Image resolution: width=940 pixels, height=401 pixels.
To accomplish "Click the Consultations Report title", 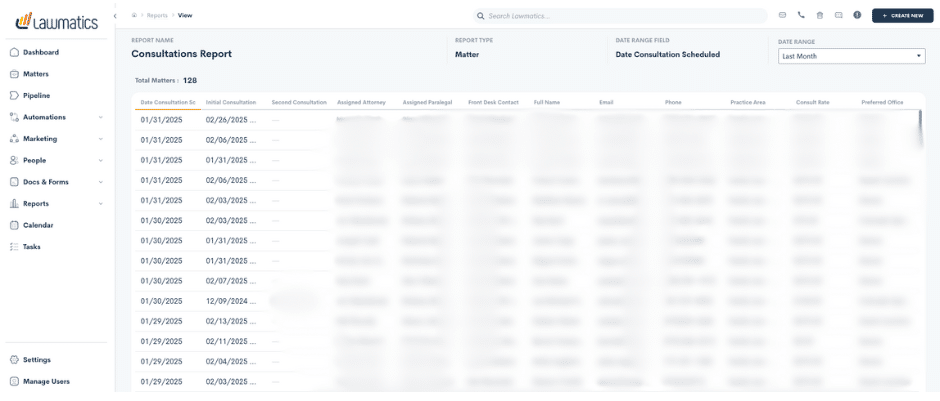I will [182, 54].
